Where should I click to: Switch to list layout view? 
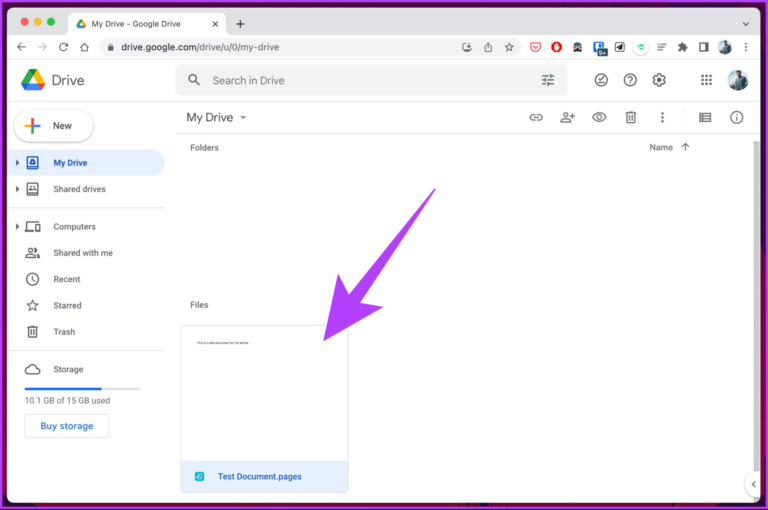pyautogui.click(x=705, y=118)
